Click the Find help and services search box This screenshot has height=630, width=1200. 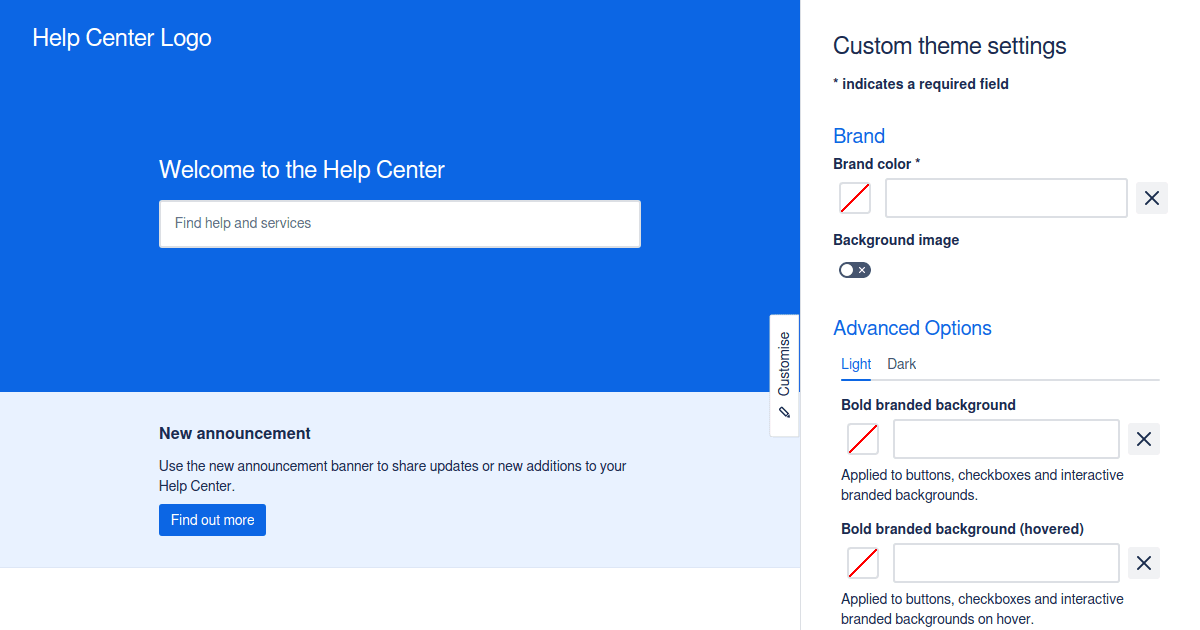pyautogui.click(x=400, y=223)
